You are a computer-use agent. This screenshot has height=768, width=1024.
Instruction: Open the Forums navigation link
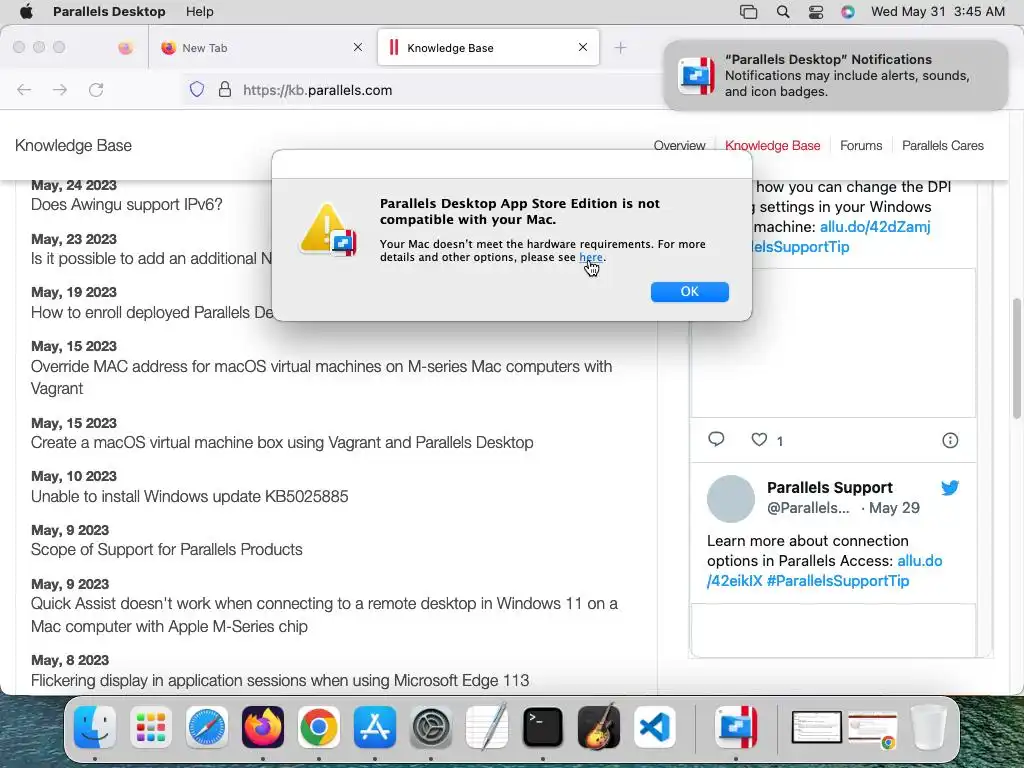pyautogui.click(x=861, y=146)
